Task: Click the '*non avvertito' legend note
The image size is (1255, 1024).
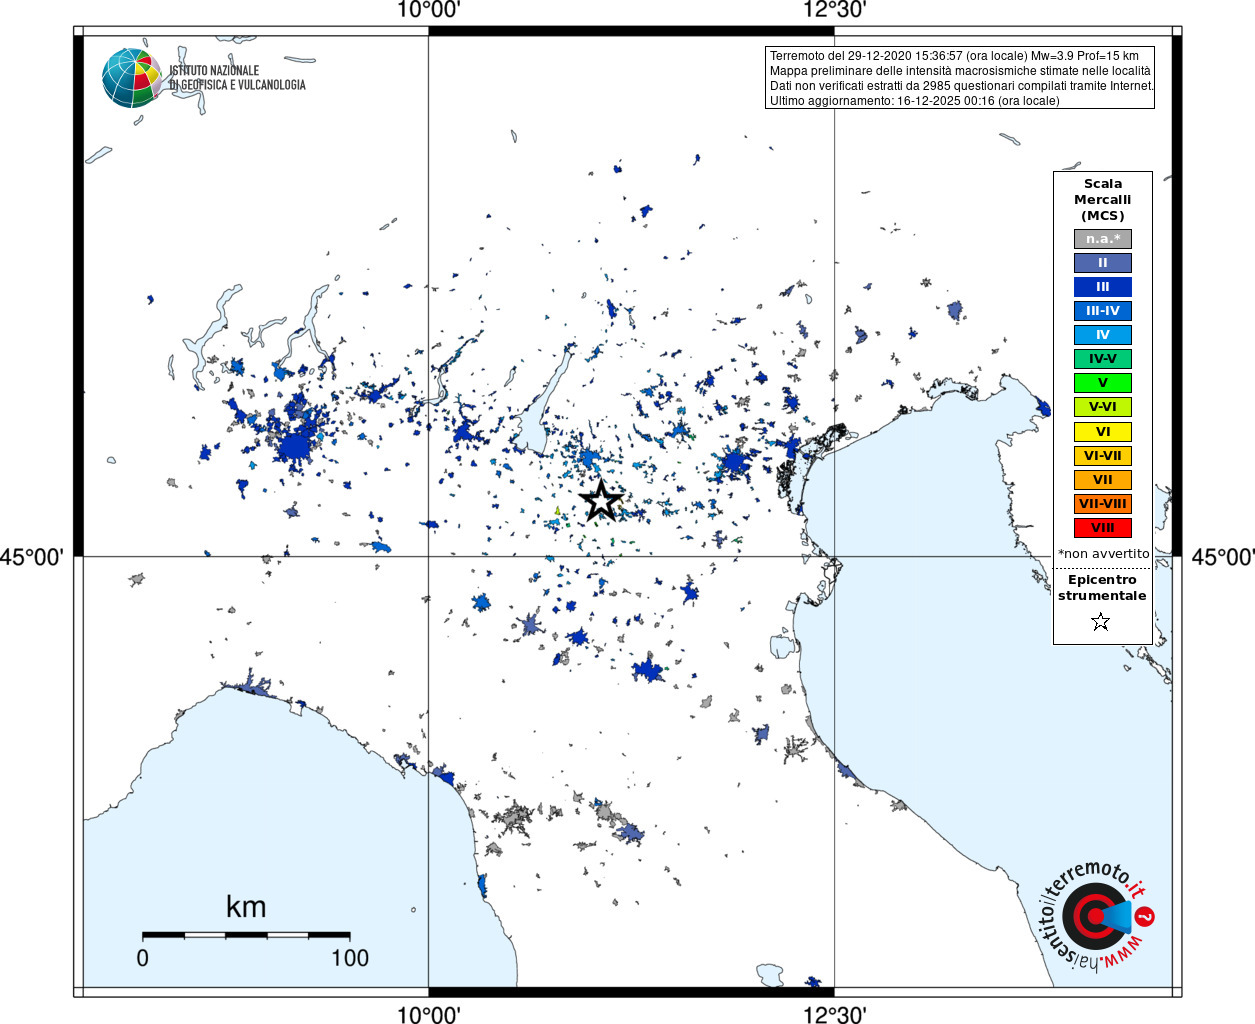Action: 1103,554
